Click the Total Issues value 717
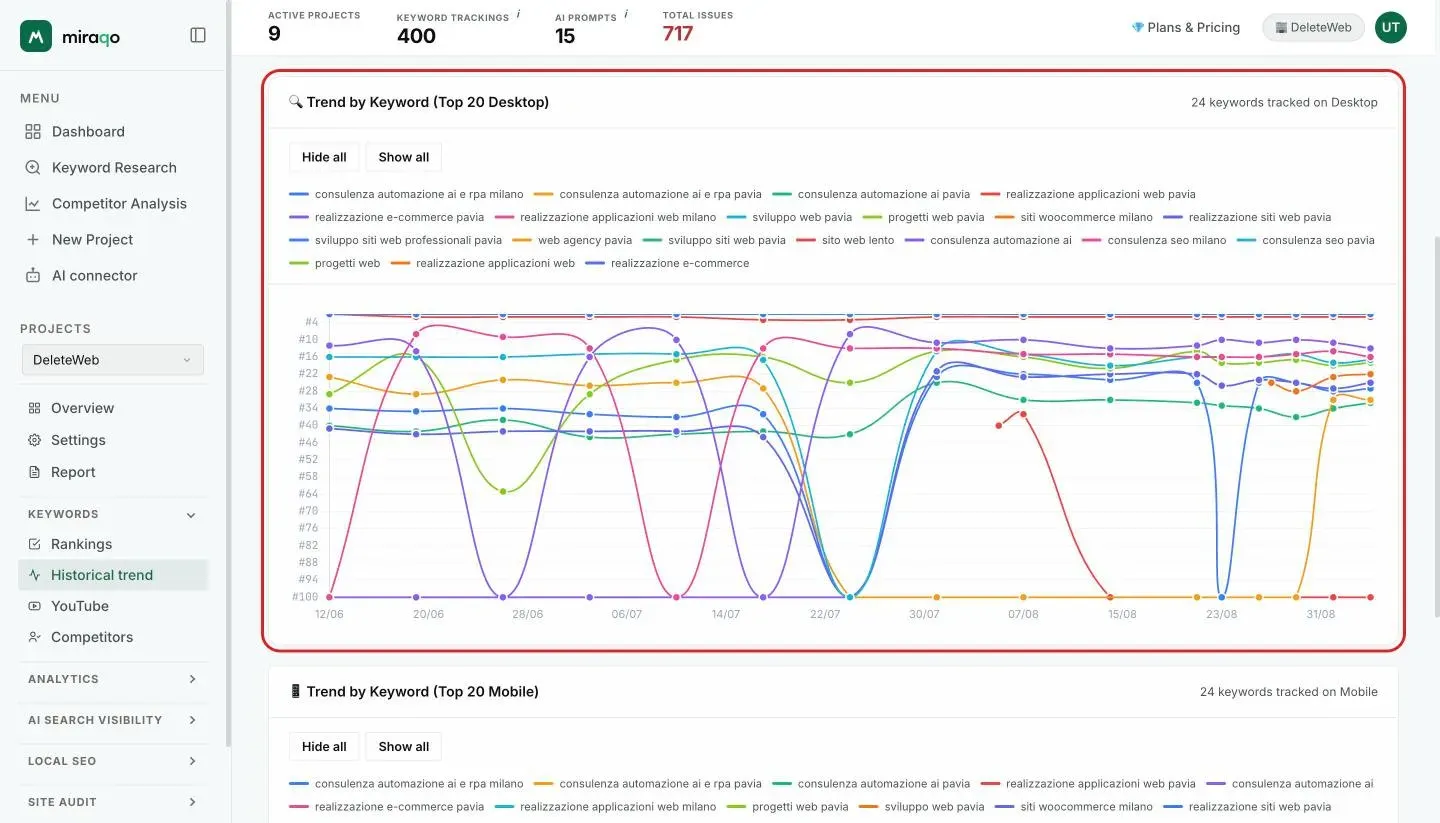Image resolution: width=1440 pixels, height=823 pixels. click(678, 34)
